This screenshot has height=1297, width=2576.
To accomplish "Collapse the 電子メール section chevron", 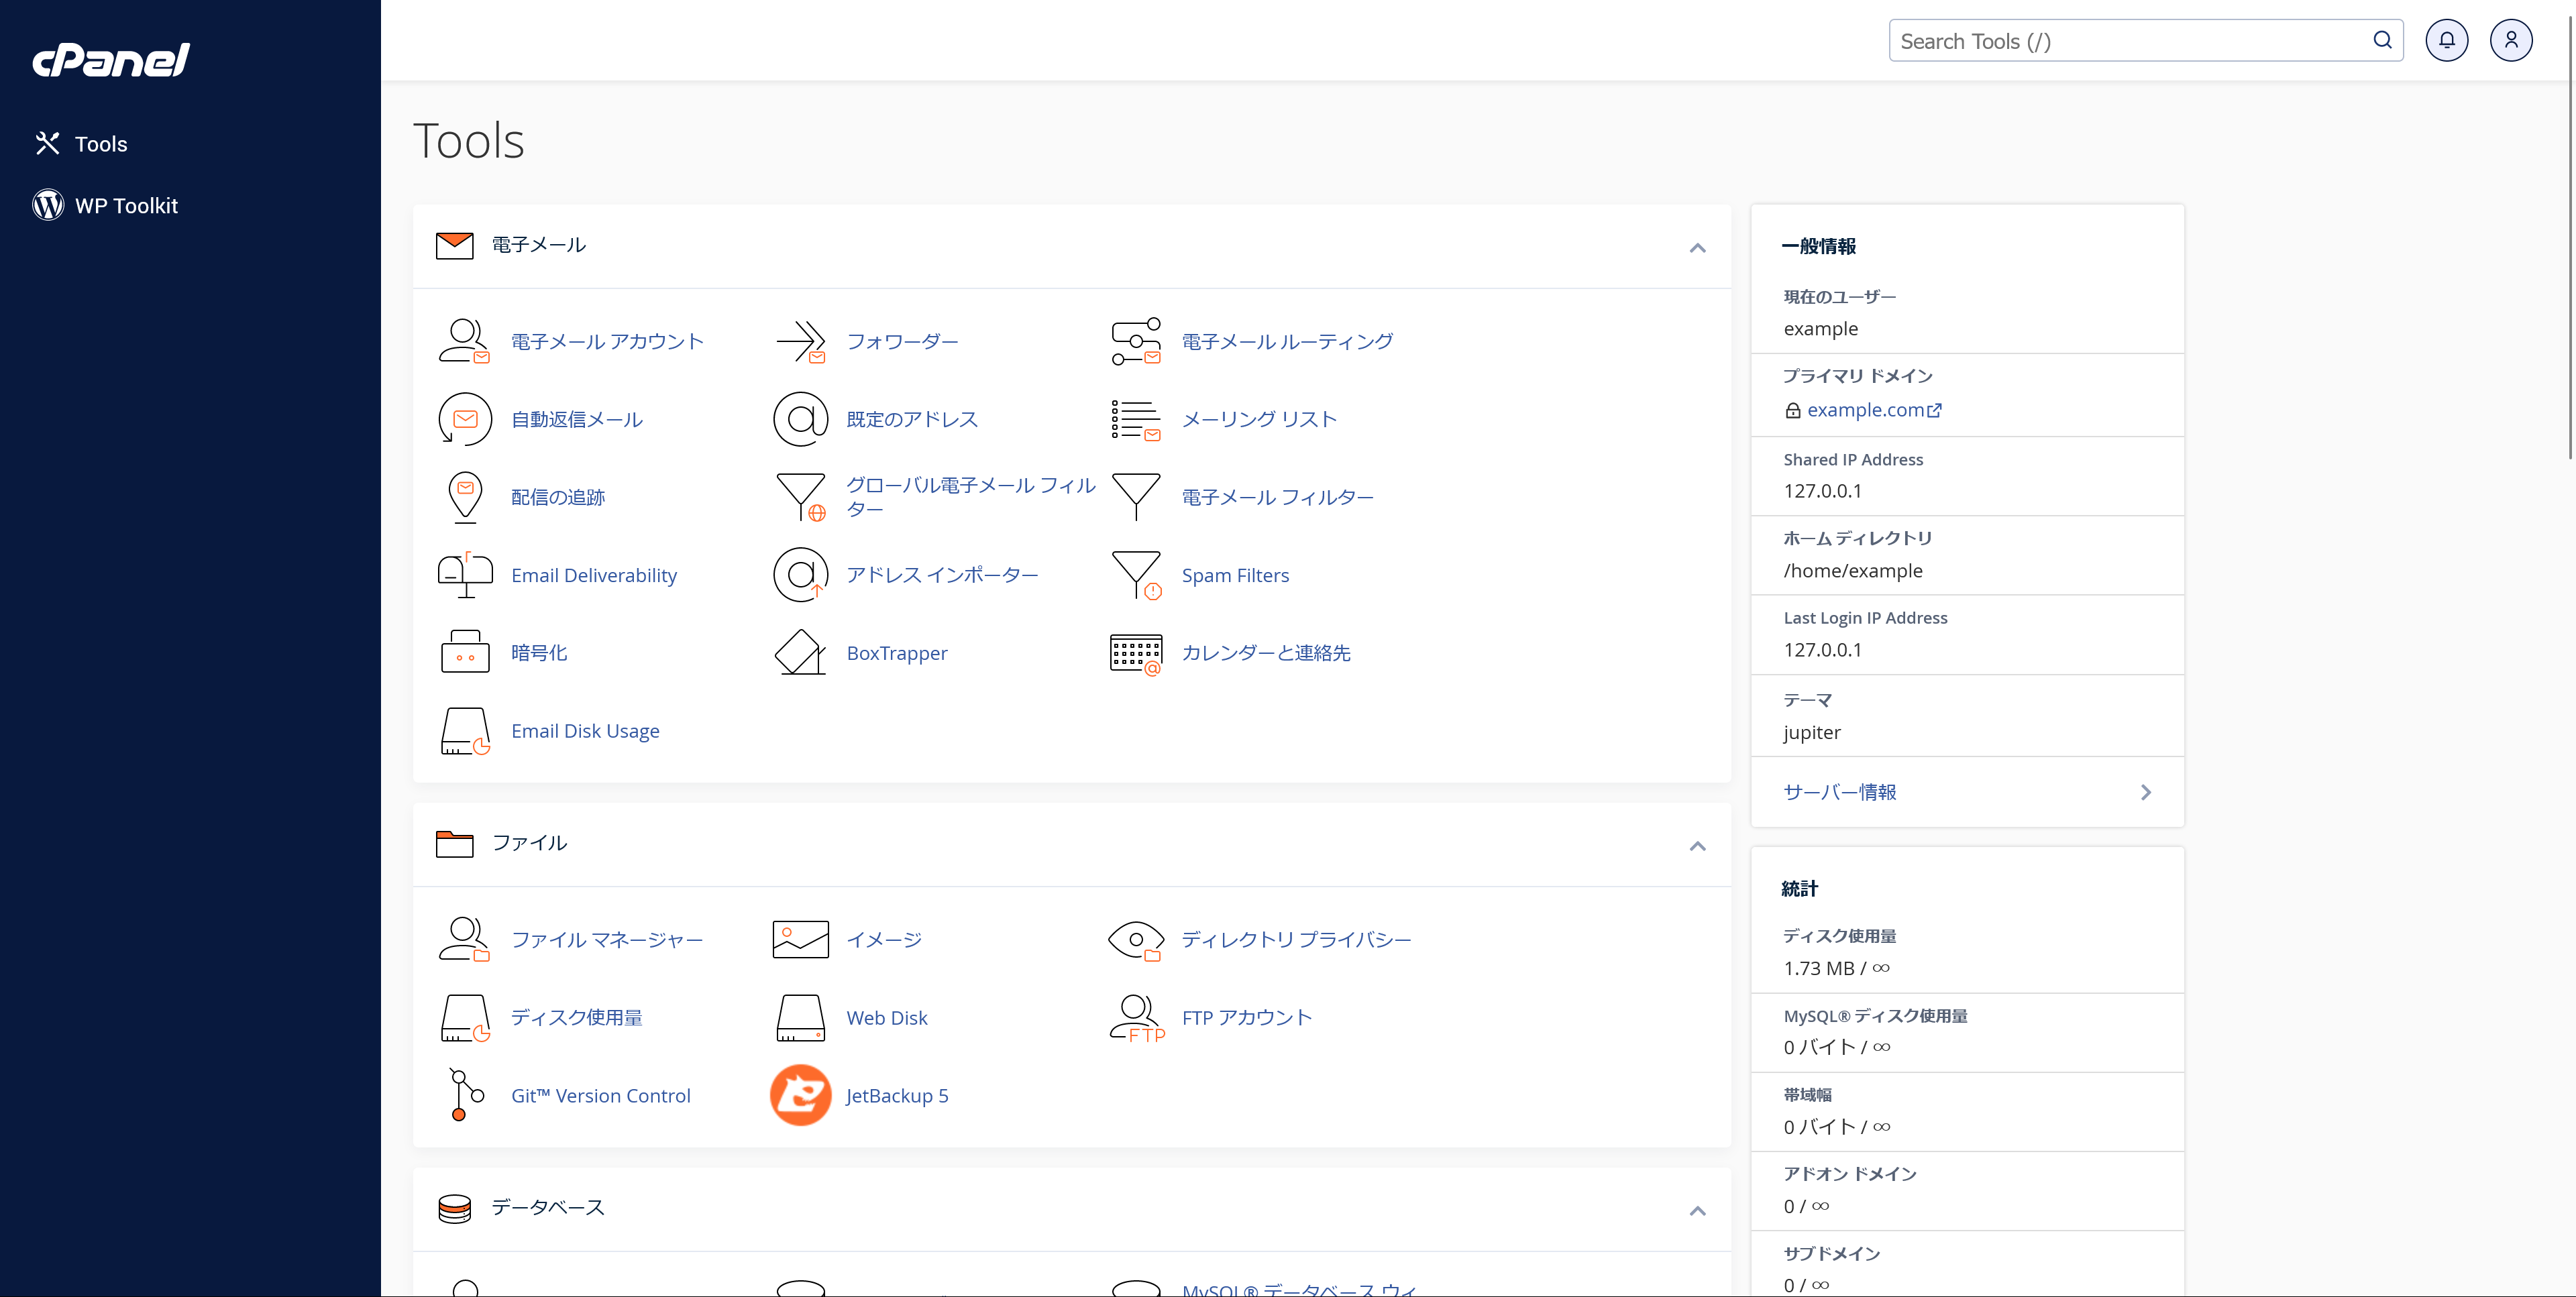I will tap(1697, 247).
